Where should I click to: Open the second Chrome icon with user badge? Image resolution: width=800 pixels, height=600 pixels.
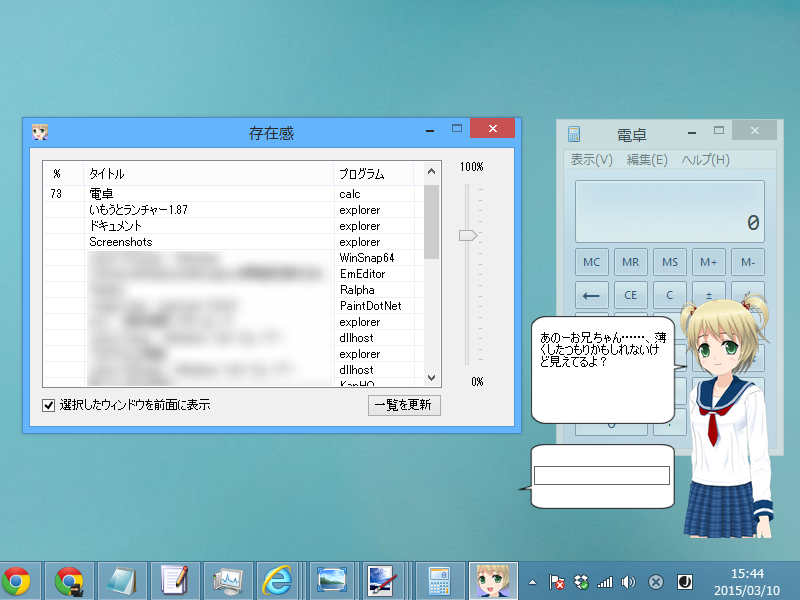pos(69,581)
